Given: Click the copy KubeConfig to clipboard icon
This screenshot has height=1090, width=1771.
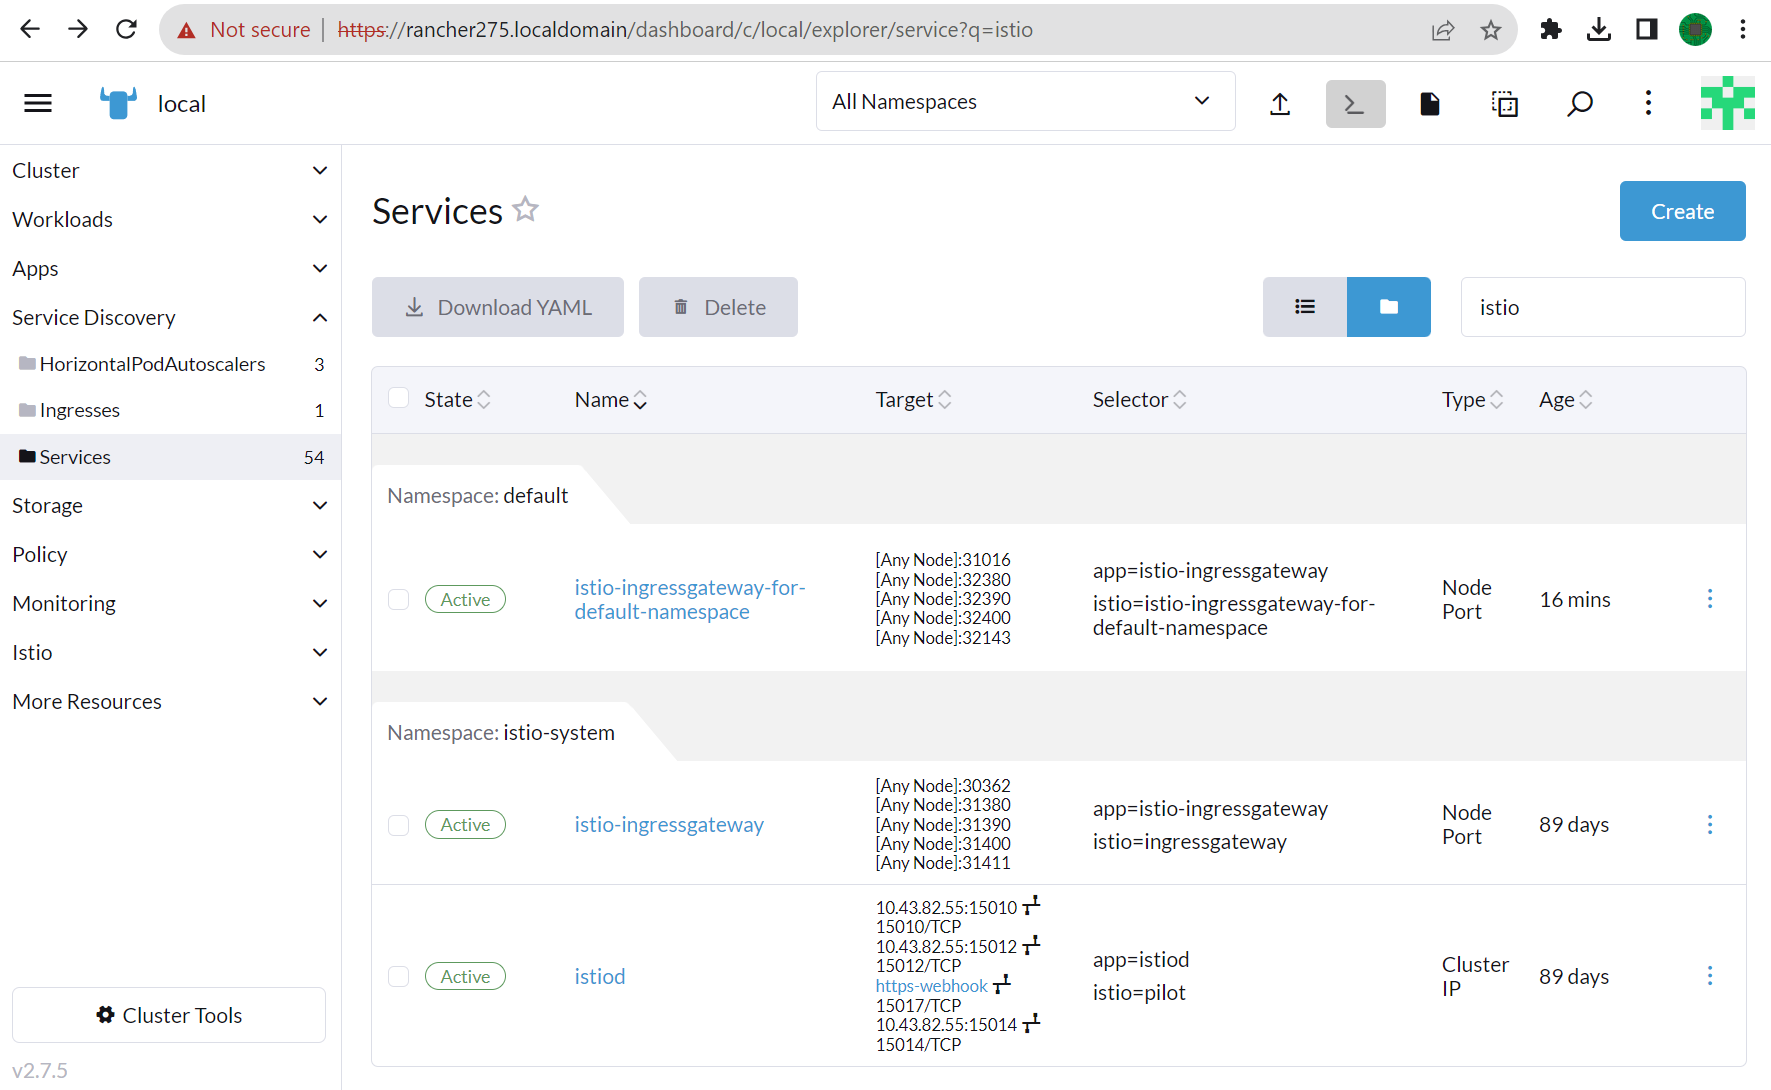Looking at the screenshot, I should pos(1504,104).
